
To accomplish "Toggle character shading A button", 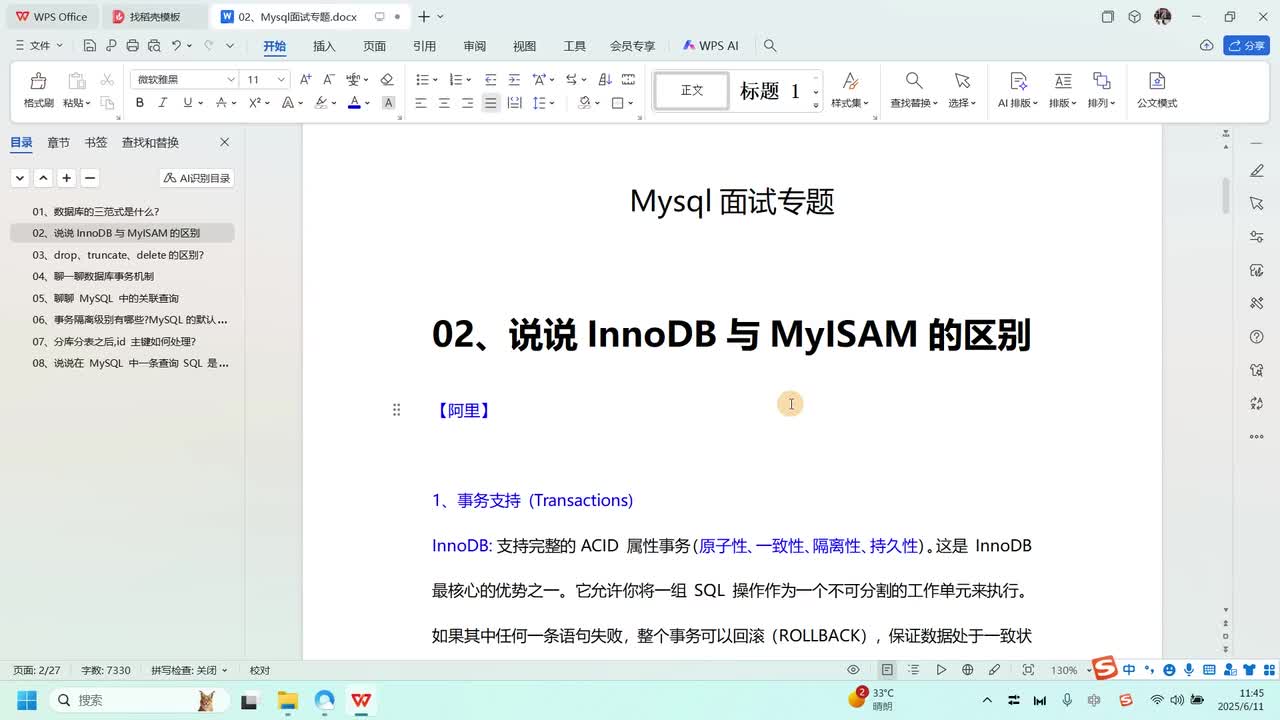I will [389, 103].
